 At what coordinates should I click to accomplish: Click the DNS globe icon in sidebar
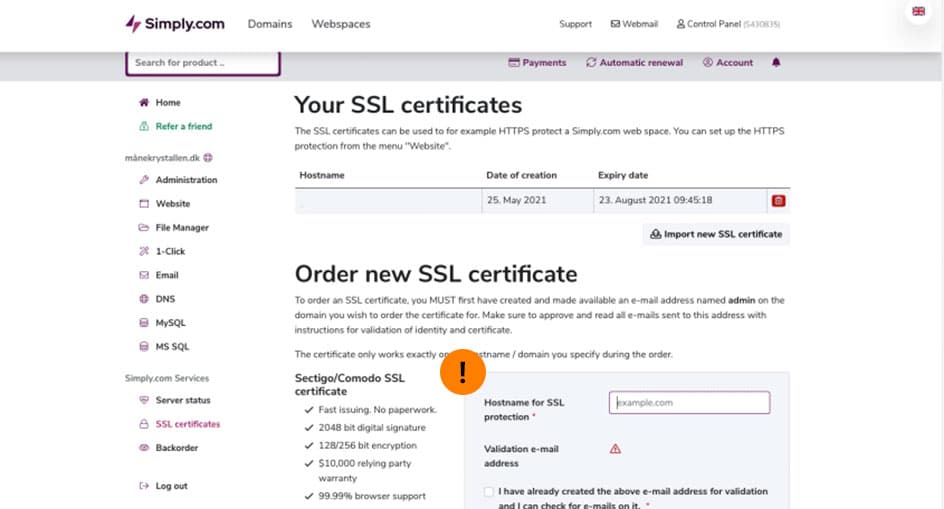[144, 299]
